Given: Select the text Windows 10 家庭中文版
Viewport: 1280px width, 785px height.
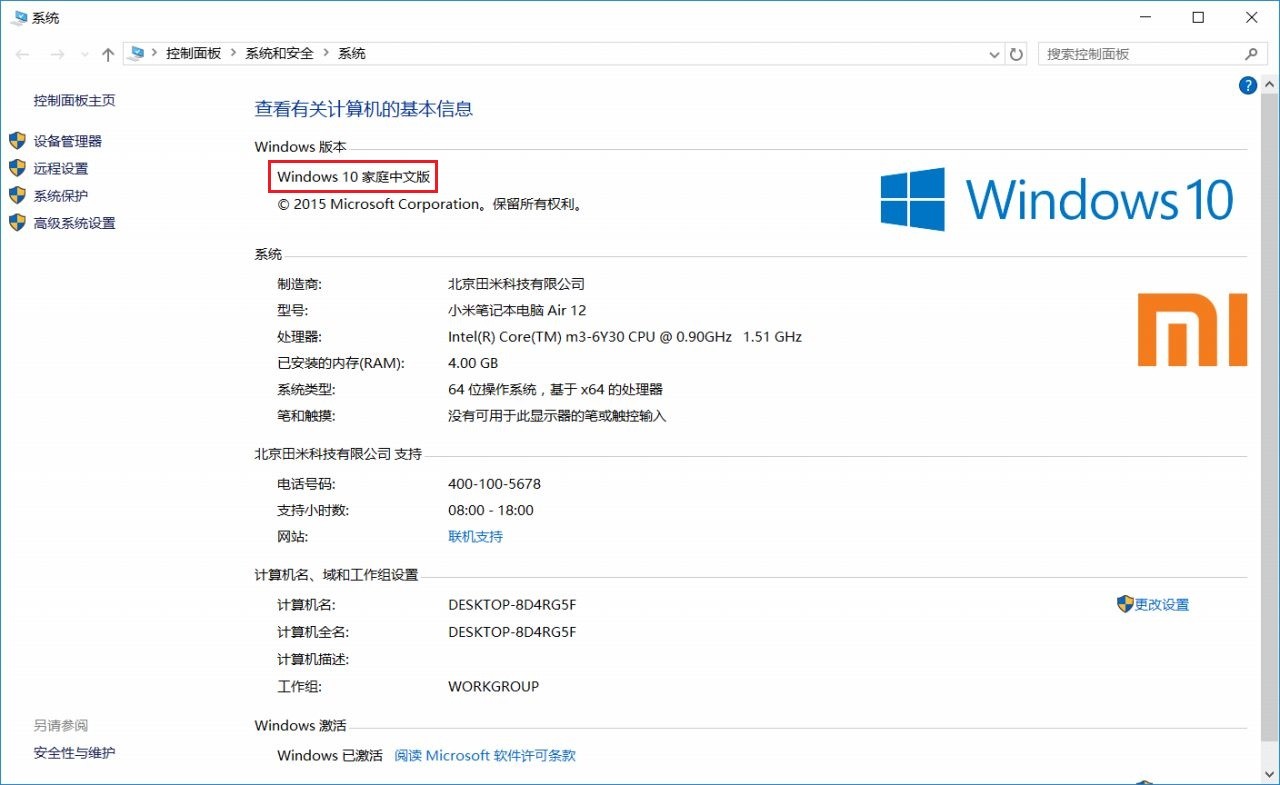Looking at the screenshot, I should tap(354, 177).
